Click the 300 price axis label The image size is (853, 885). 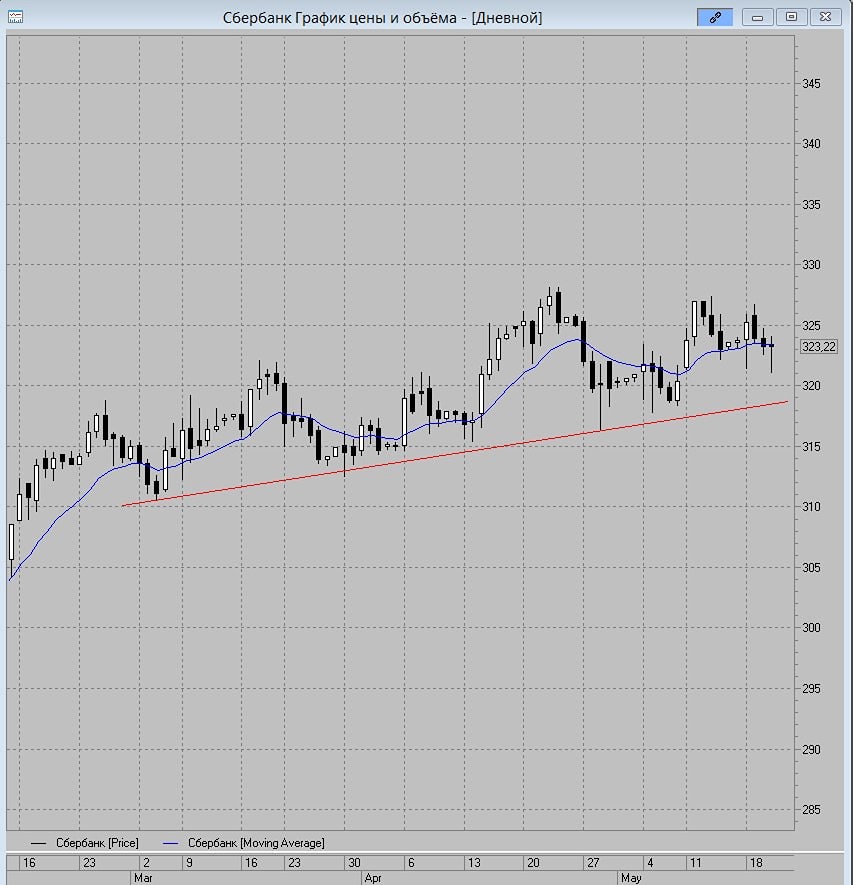[811, 628]
